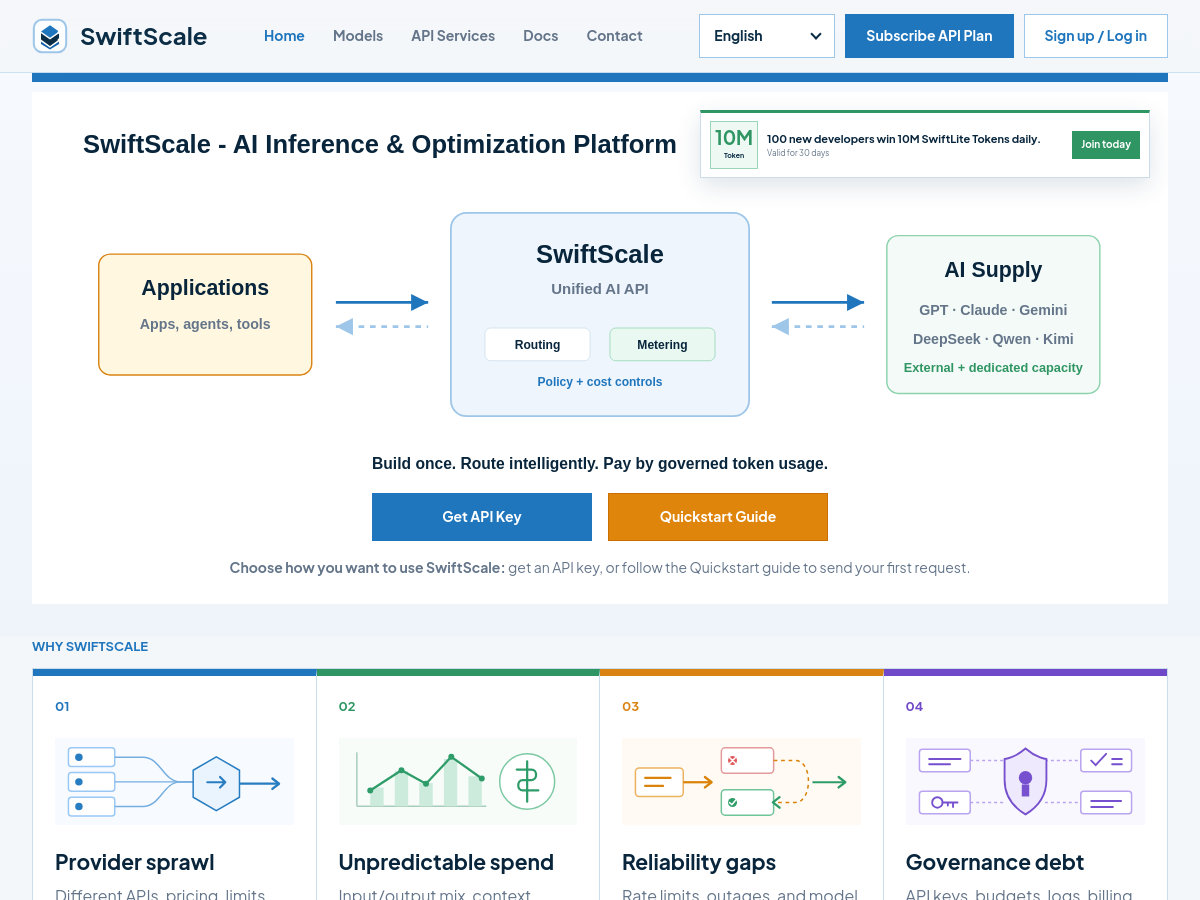This screenshot has width=1200, height=900.
Task: Click the 10M Token badge icon
Action: click(734, 145)
